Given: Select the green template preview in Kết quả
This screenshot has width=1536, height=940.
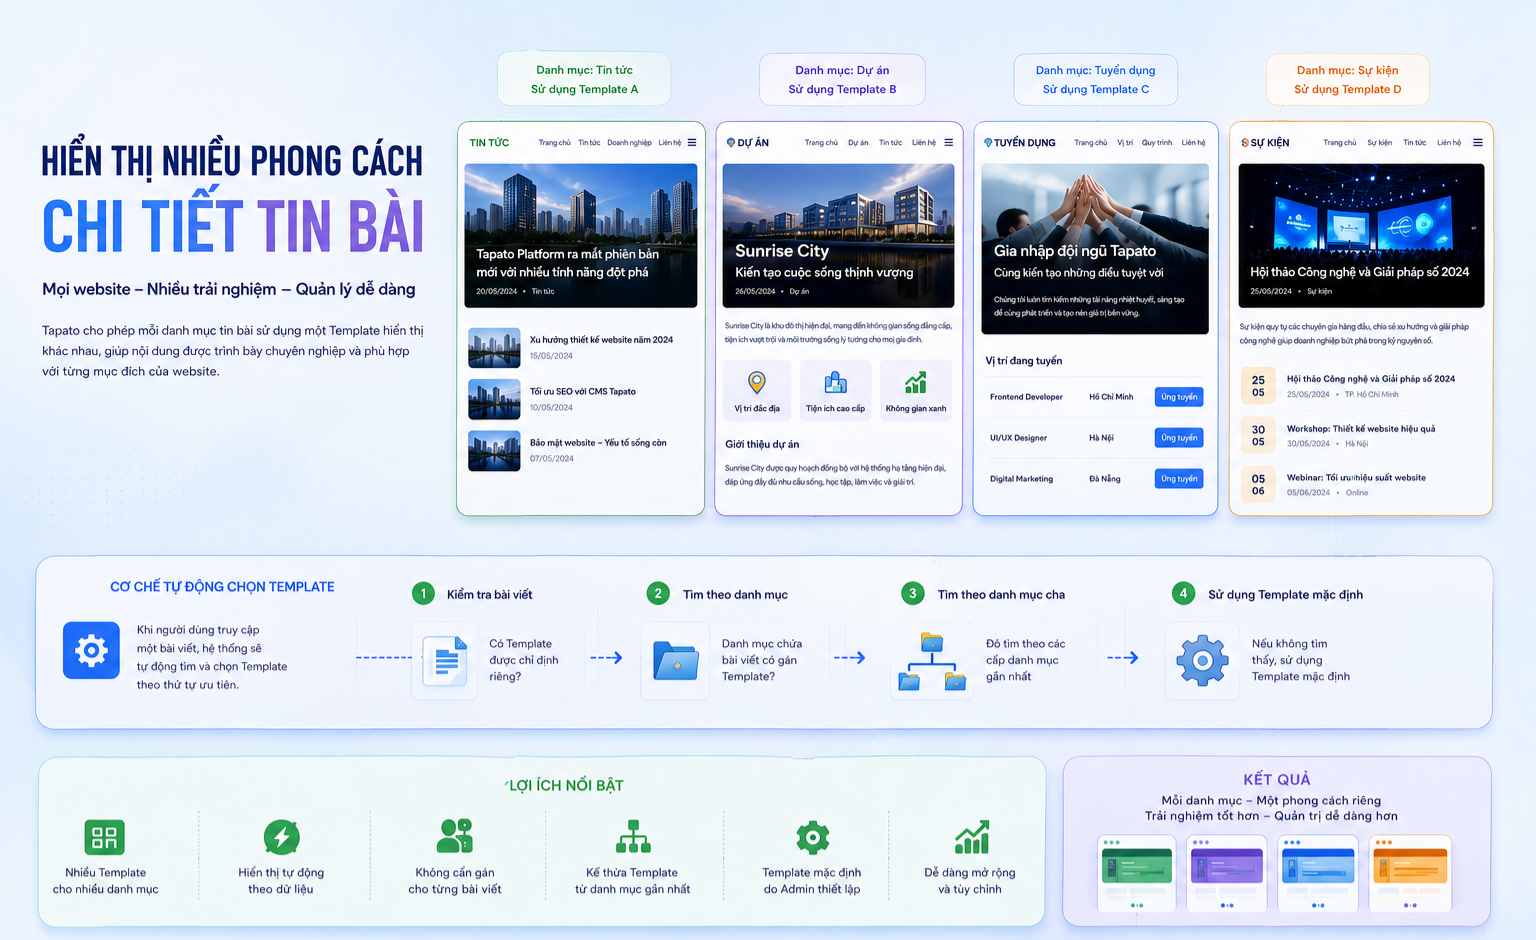Looking at the screenshot, I should pos(1137,872).
